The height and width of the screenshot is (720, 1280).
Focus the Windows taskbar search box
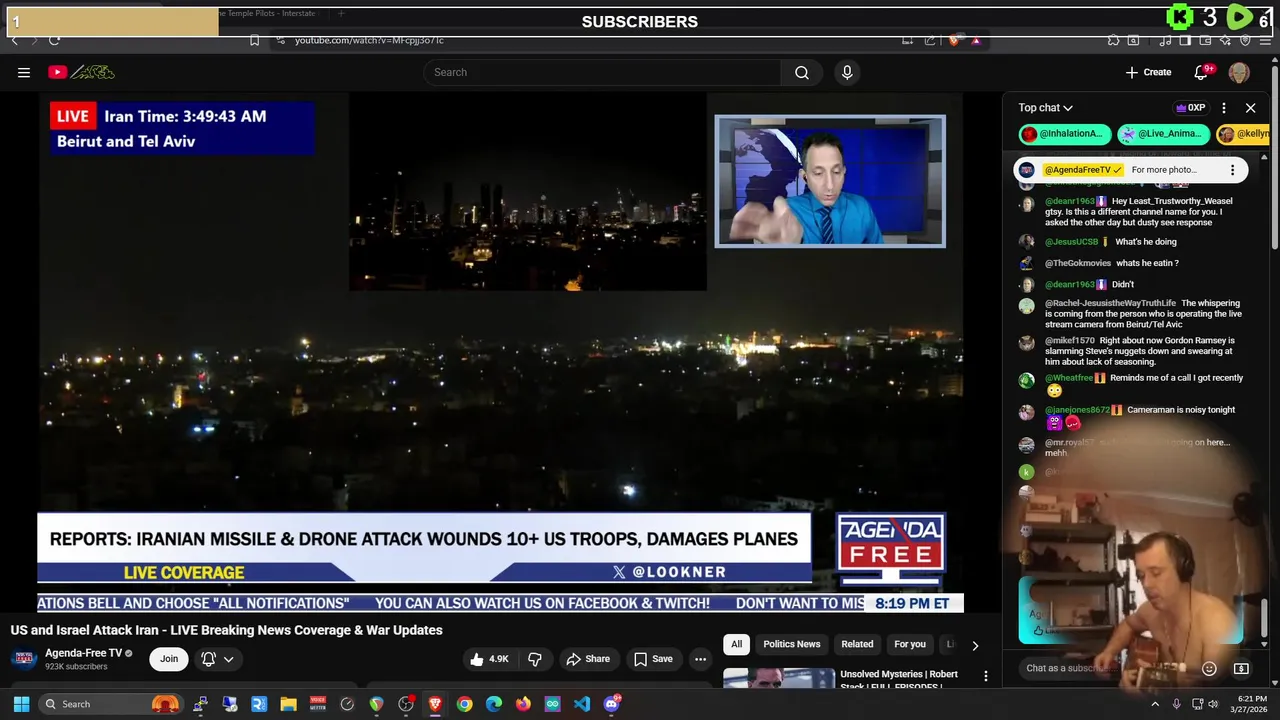coord(110,704)
